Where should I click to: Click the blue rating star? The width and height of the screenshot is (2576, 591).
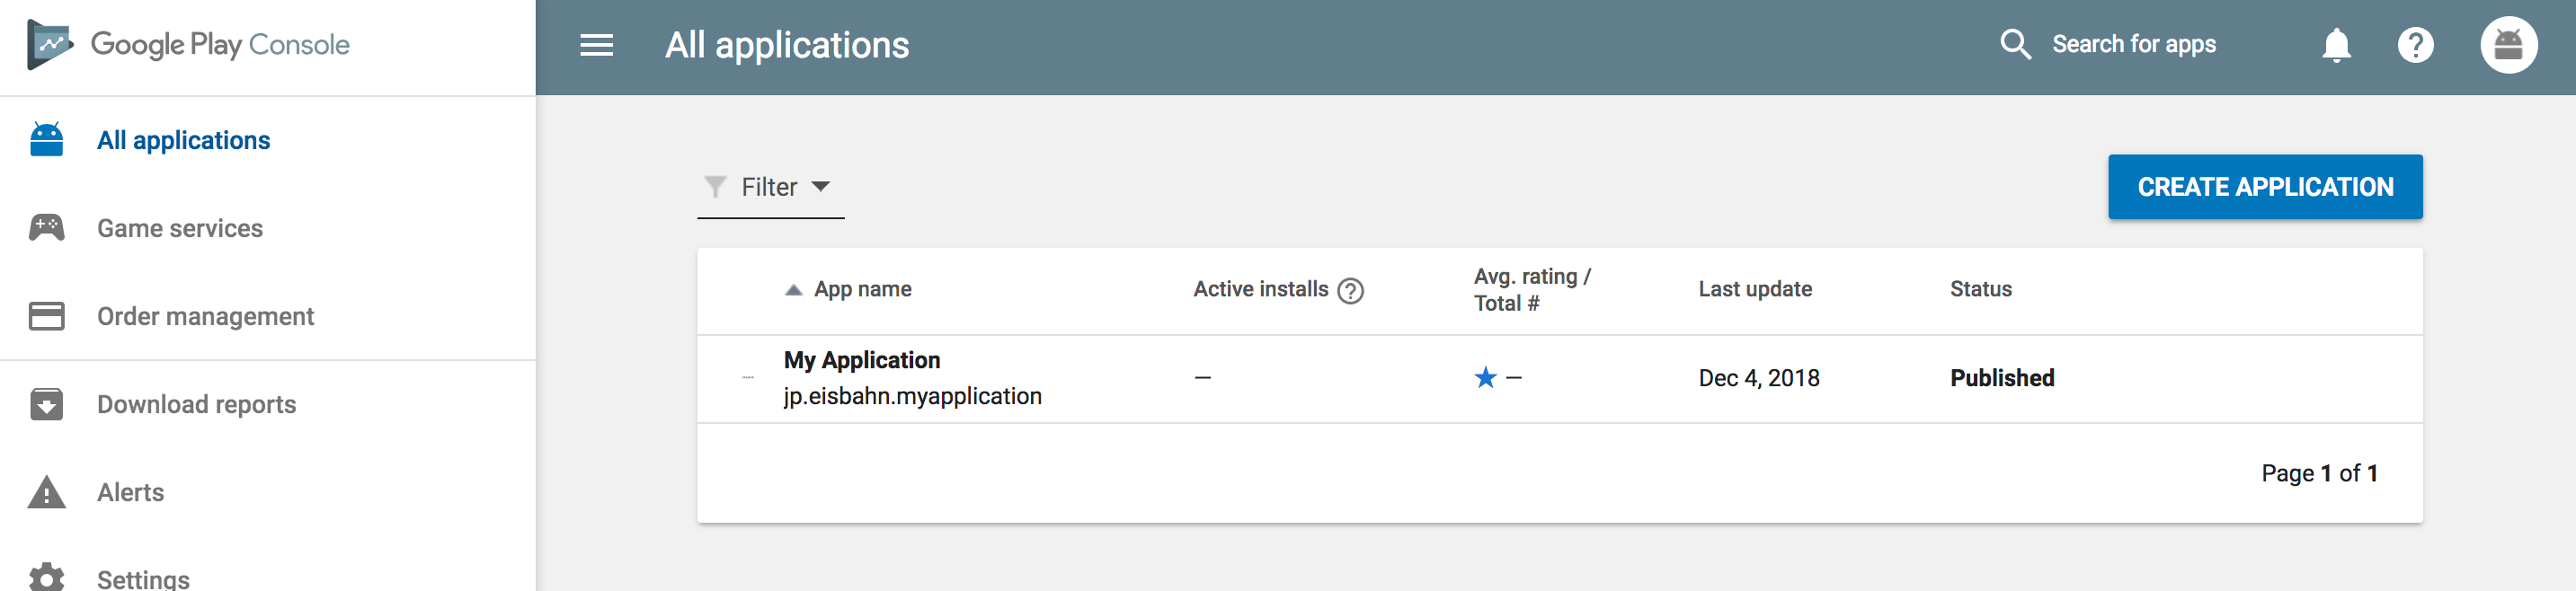pos(1485,378)
